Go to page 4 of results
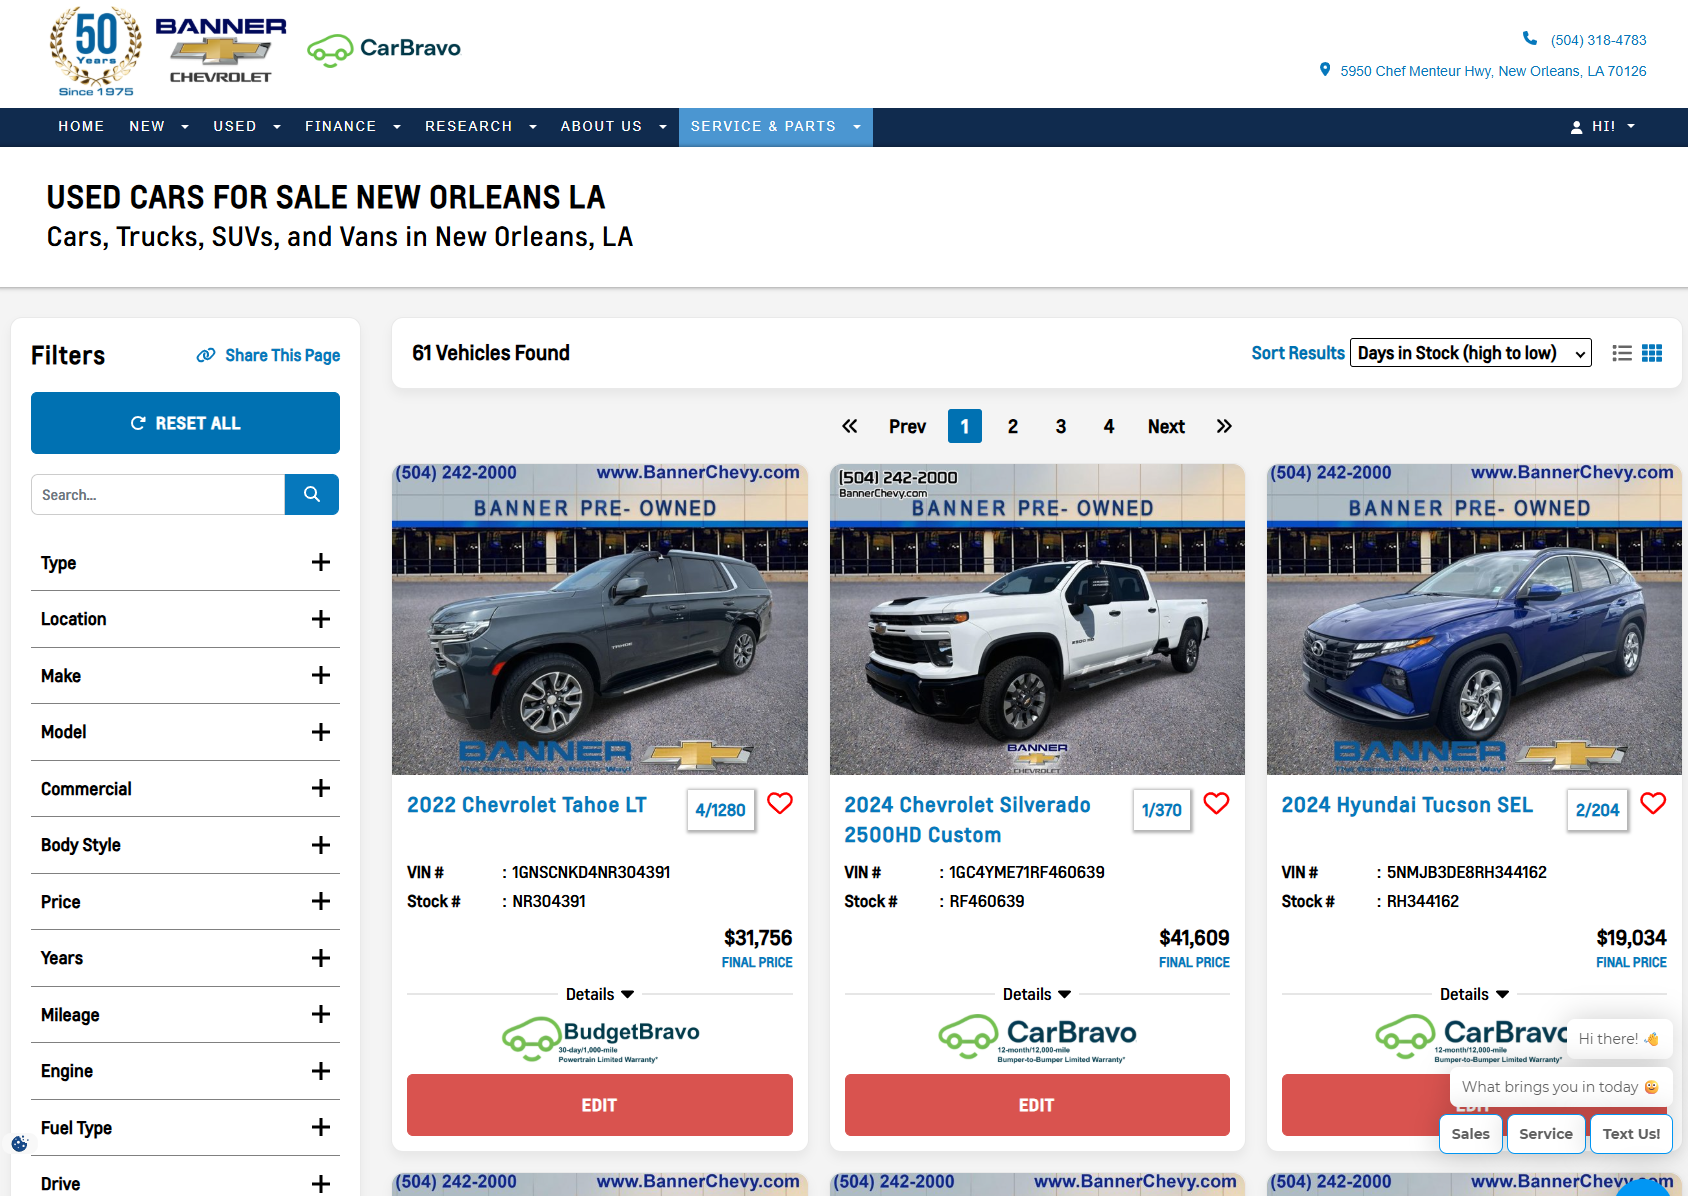The width and height of the screenshot is (1688, 1196). [1109, 426]
